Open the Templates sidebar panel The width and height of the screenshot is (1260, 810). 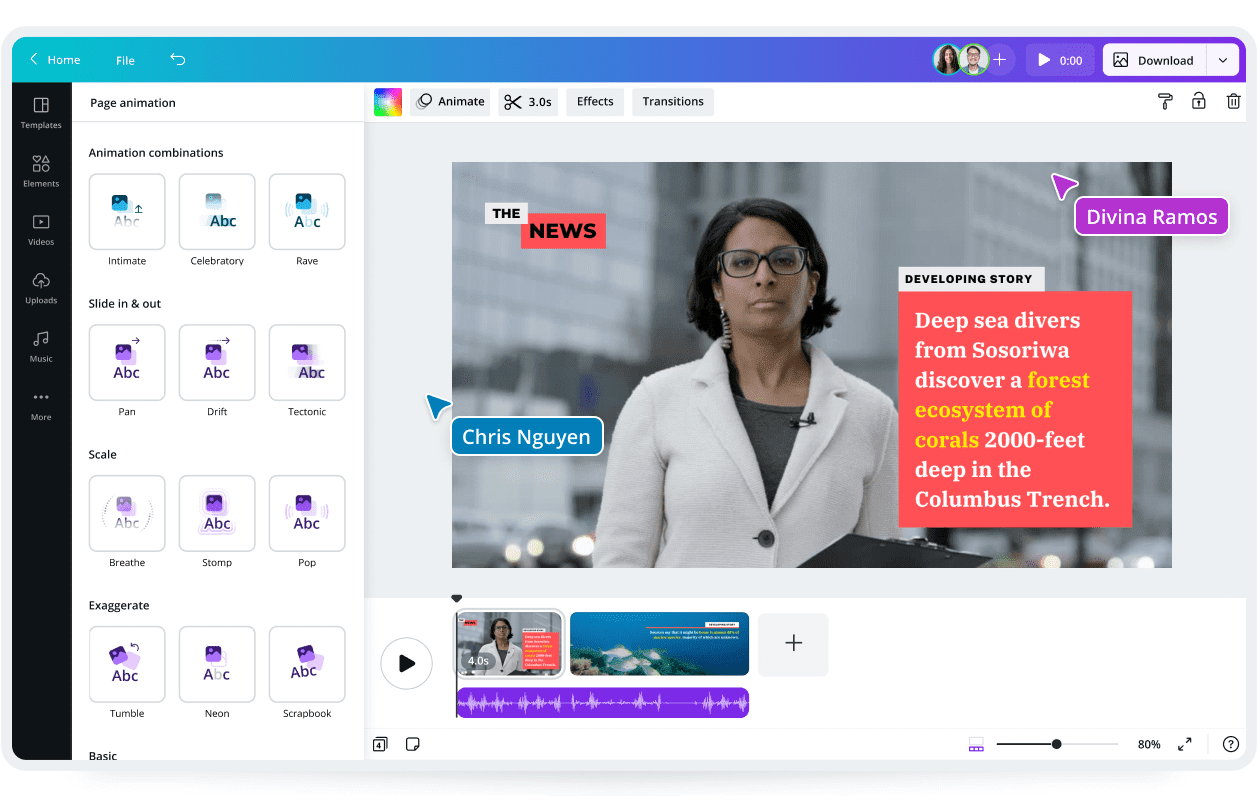pos(41,112)
